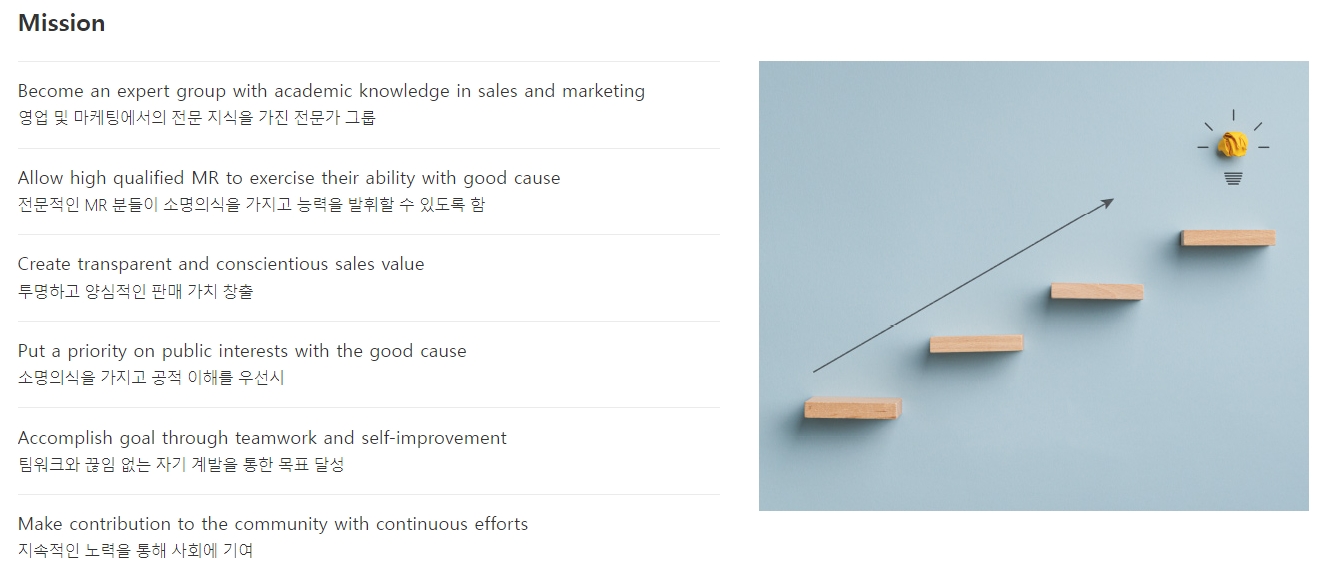Click the Korean line beginning 영업 및 마케팅

(x=197, y=117)
